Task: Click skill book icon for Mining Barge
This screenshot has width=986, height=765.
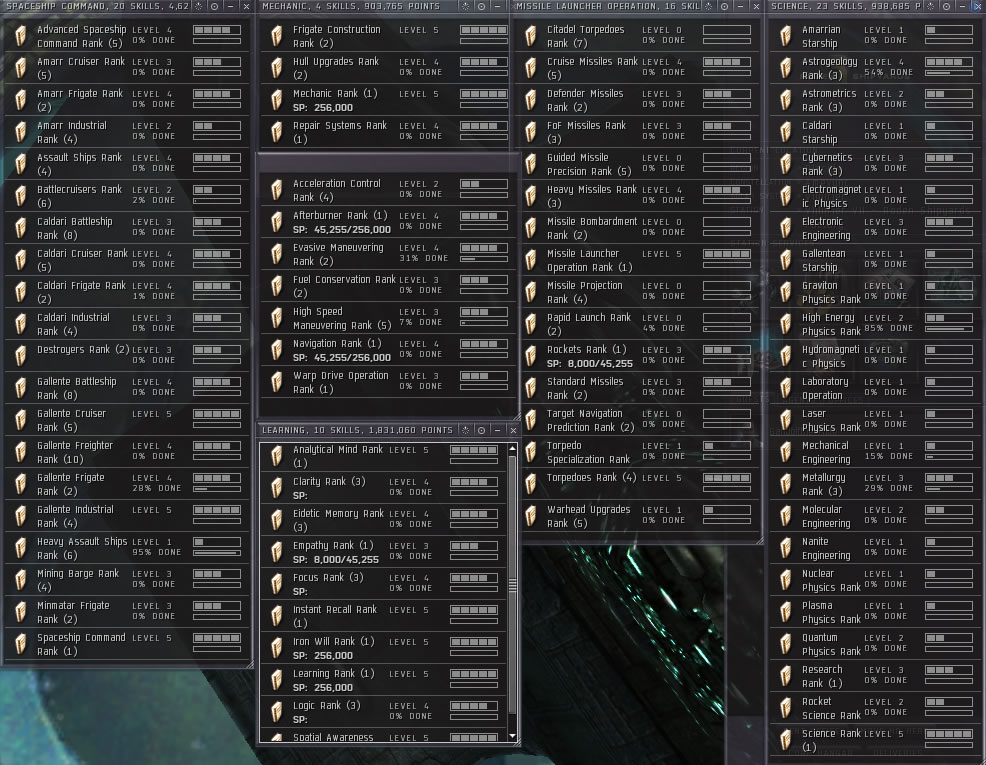Action: 21,580
